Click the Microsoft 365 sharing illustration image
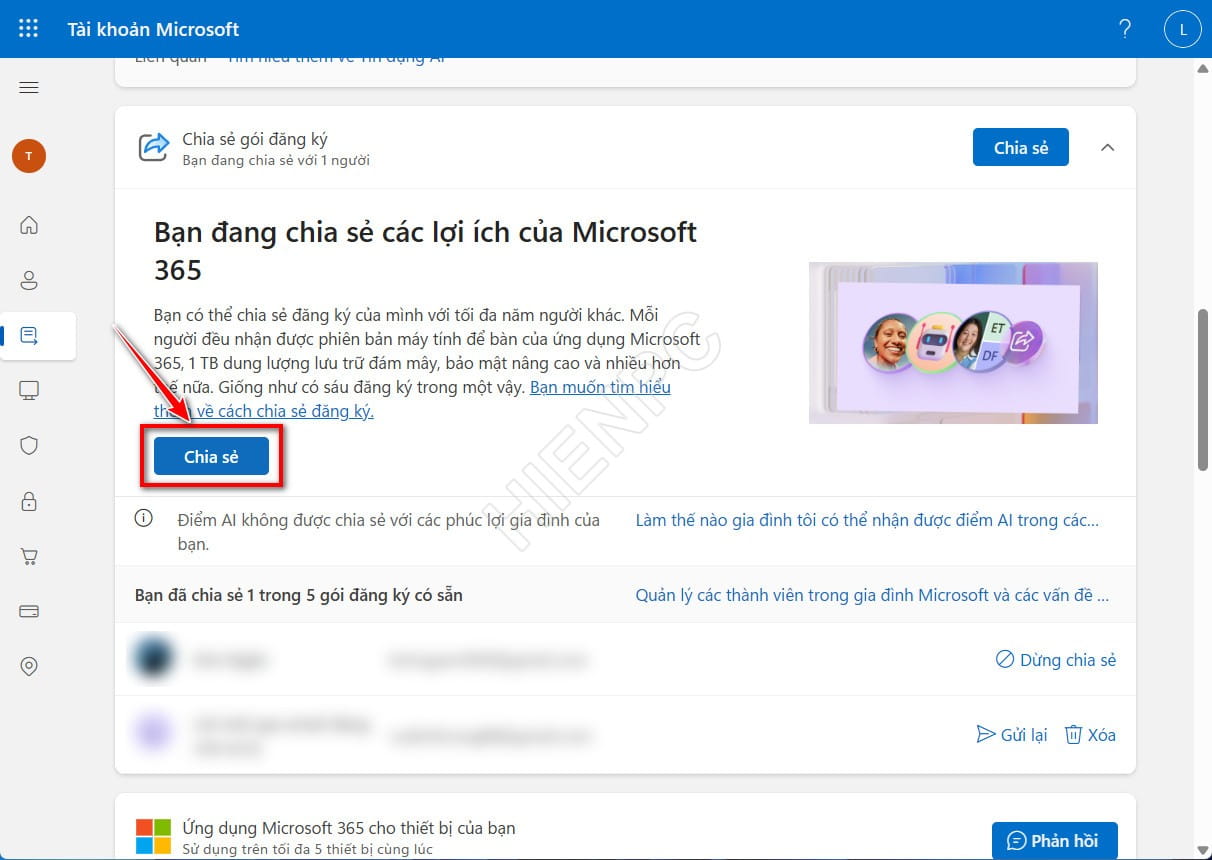Viewport: 1212px width, 860px height. [953, 342]
